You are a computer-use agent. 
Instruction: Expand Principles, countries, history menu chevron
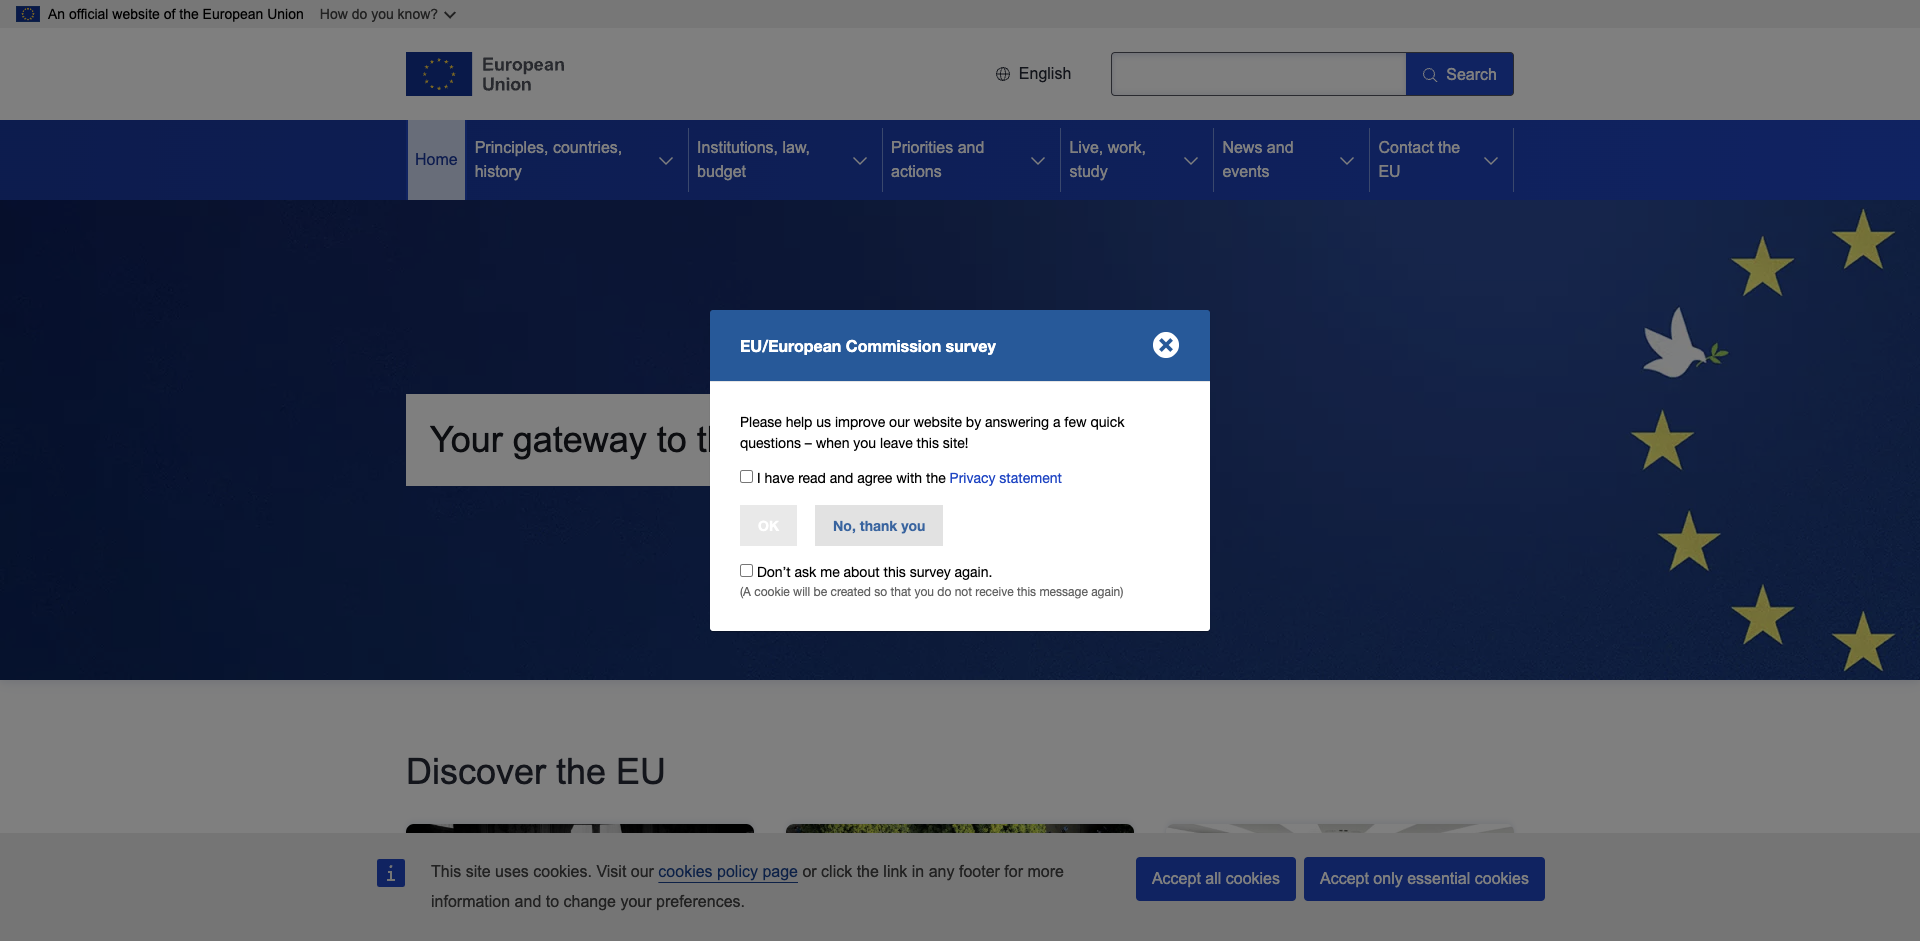tap(666, 160)
